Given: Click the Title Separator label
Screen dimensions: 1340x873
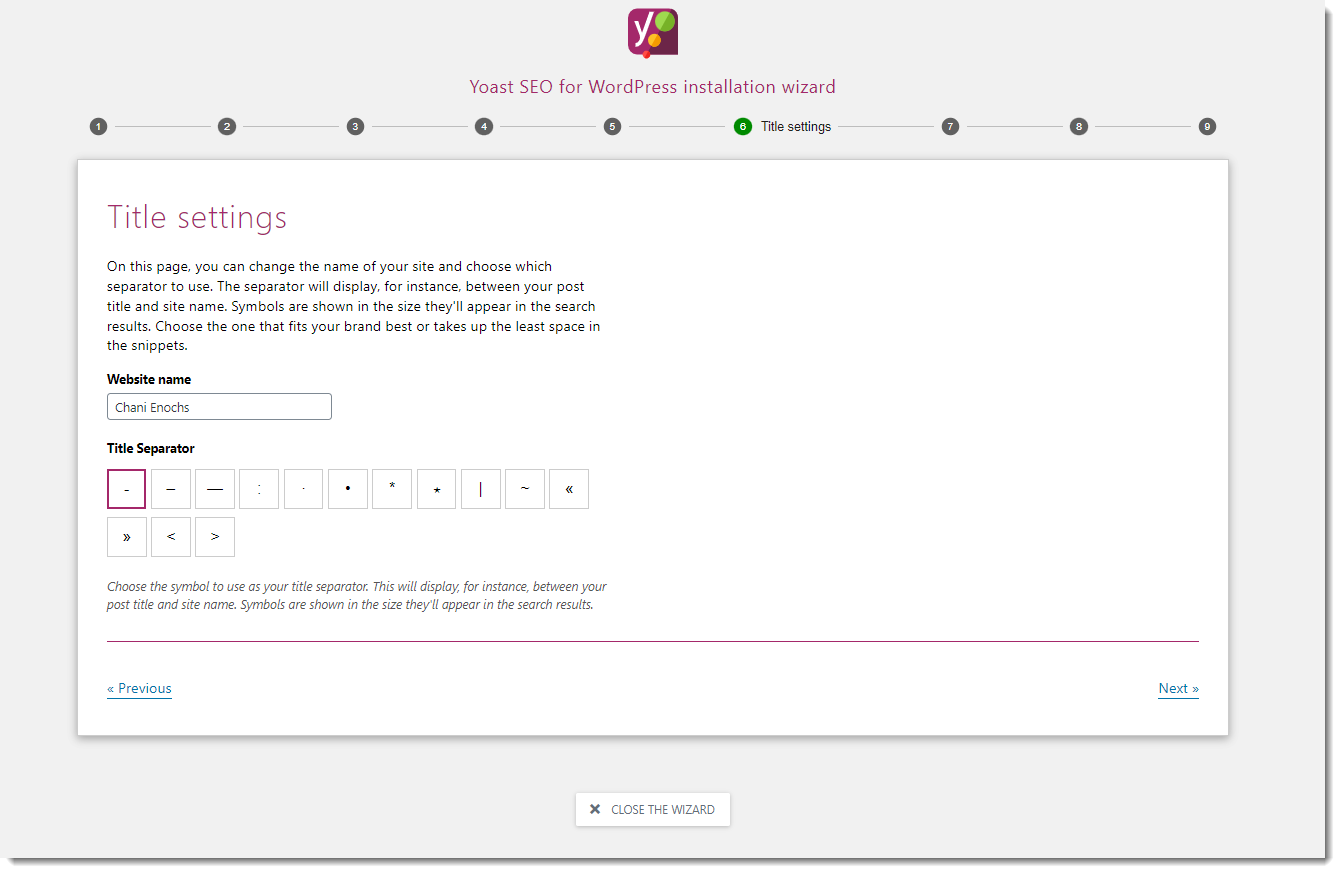Looking at the screenshot, I should click(151, 448).
